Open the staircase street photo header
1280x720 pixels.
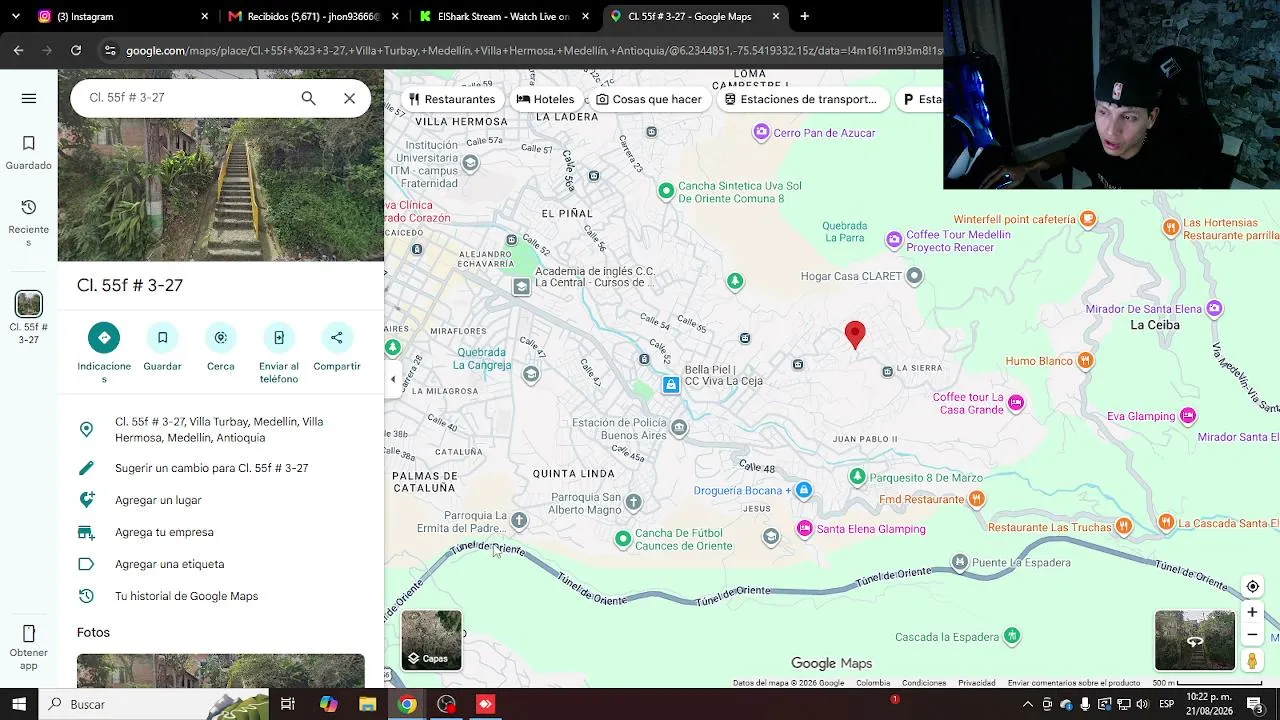[221, 190]
